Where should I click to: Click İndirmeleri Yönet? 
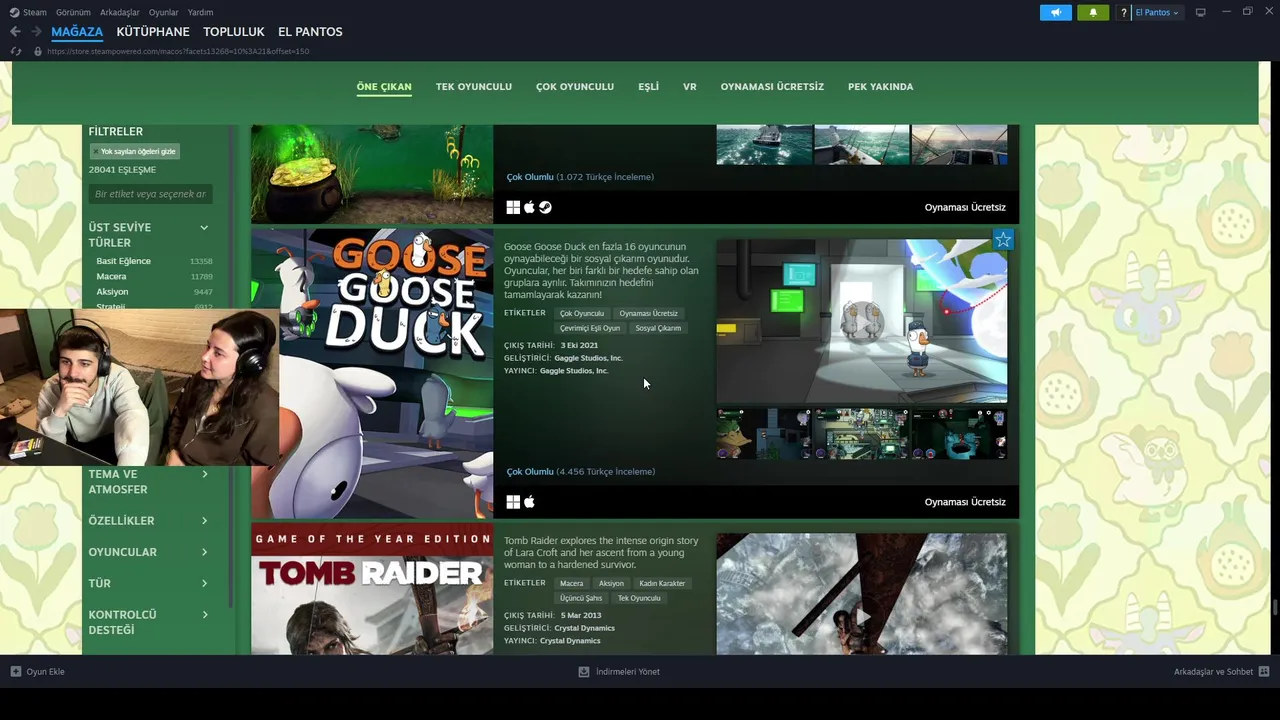(x=628, y=672)
